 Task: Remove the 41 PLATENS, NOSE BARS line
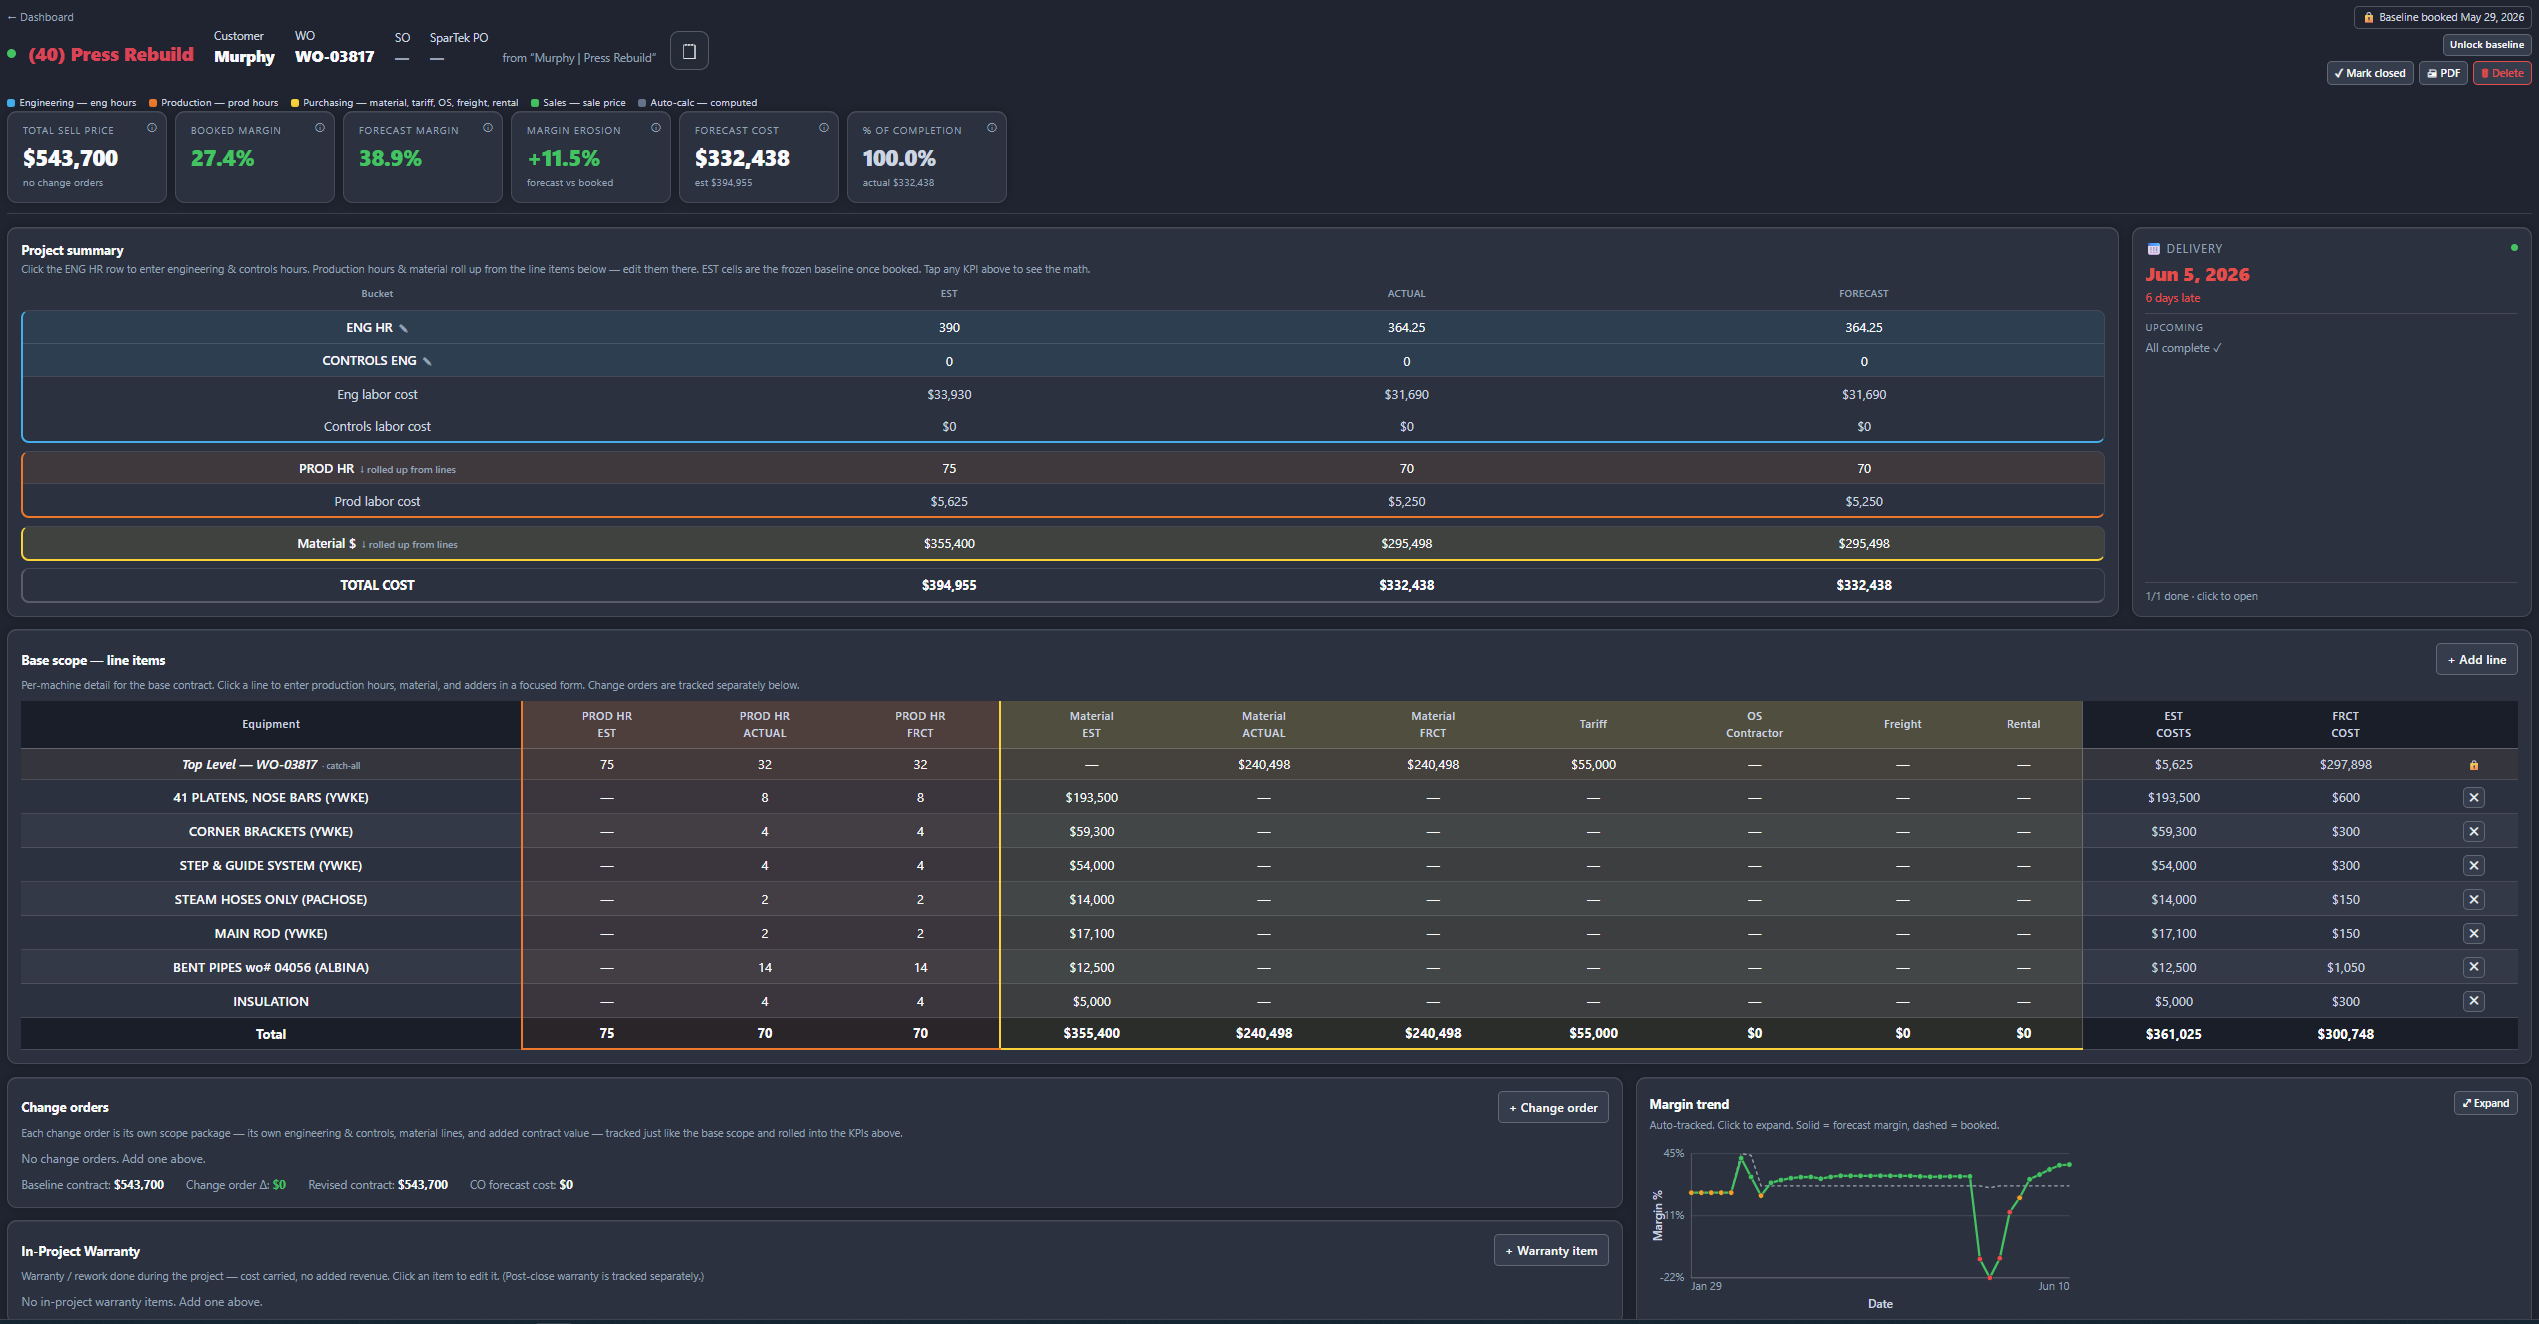coord(2474,798)
